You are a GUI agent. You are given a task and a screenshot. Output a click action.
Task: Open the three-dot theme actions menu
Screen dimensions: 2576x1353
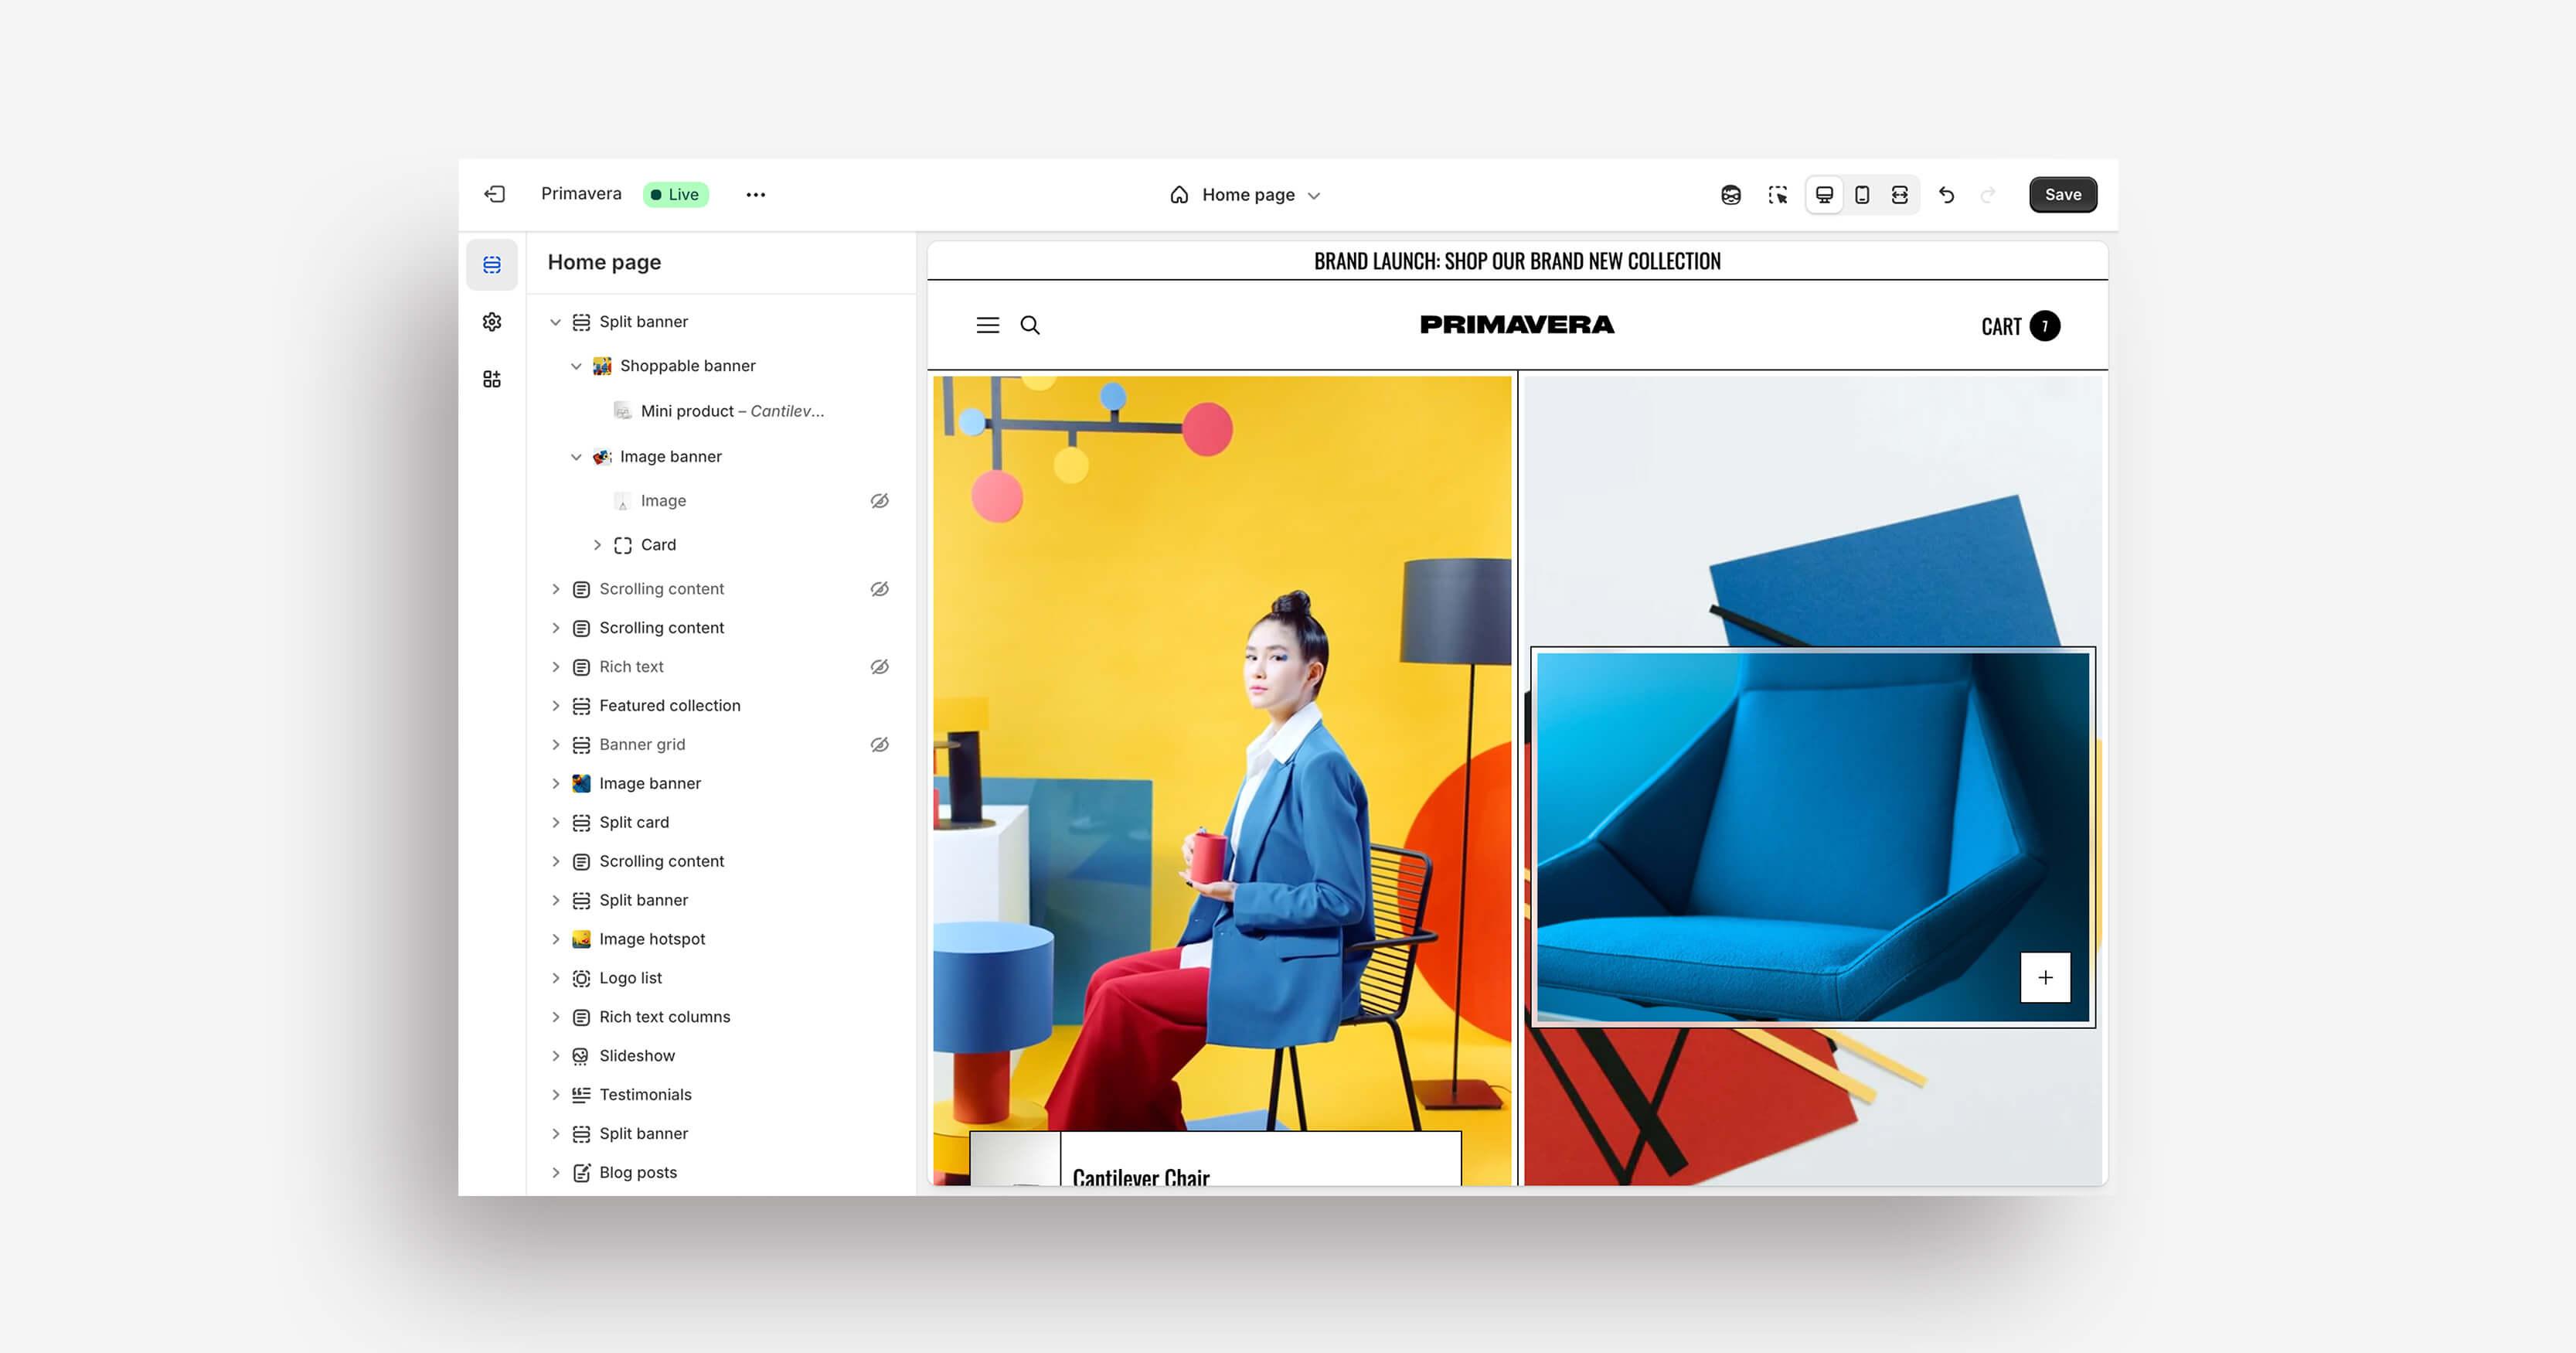pyautogui.click(x=755, y=195)
